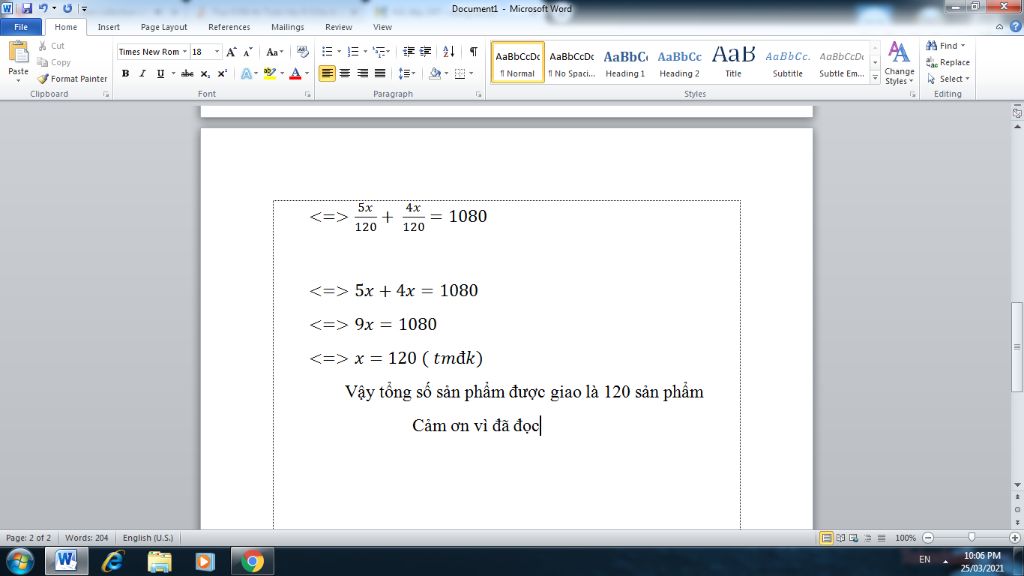Toggle italic formatting

pyautogui.click(x=142, y=73)
